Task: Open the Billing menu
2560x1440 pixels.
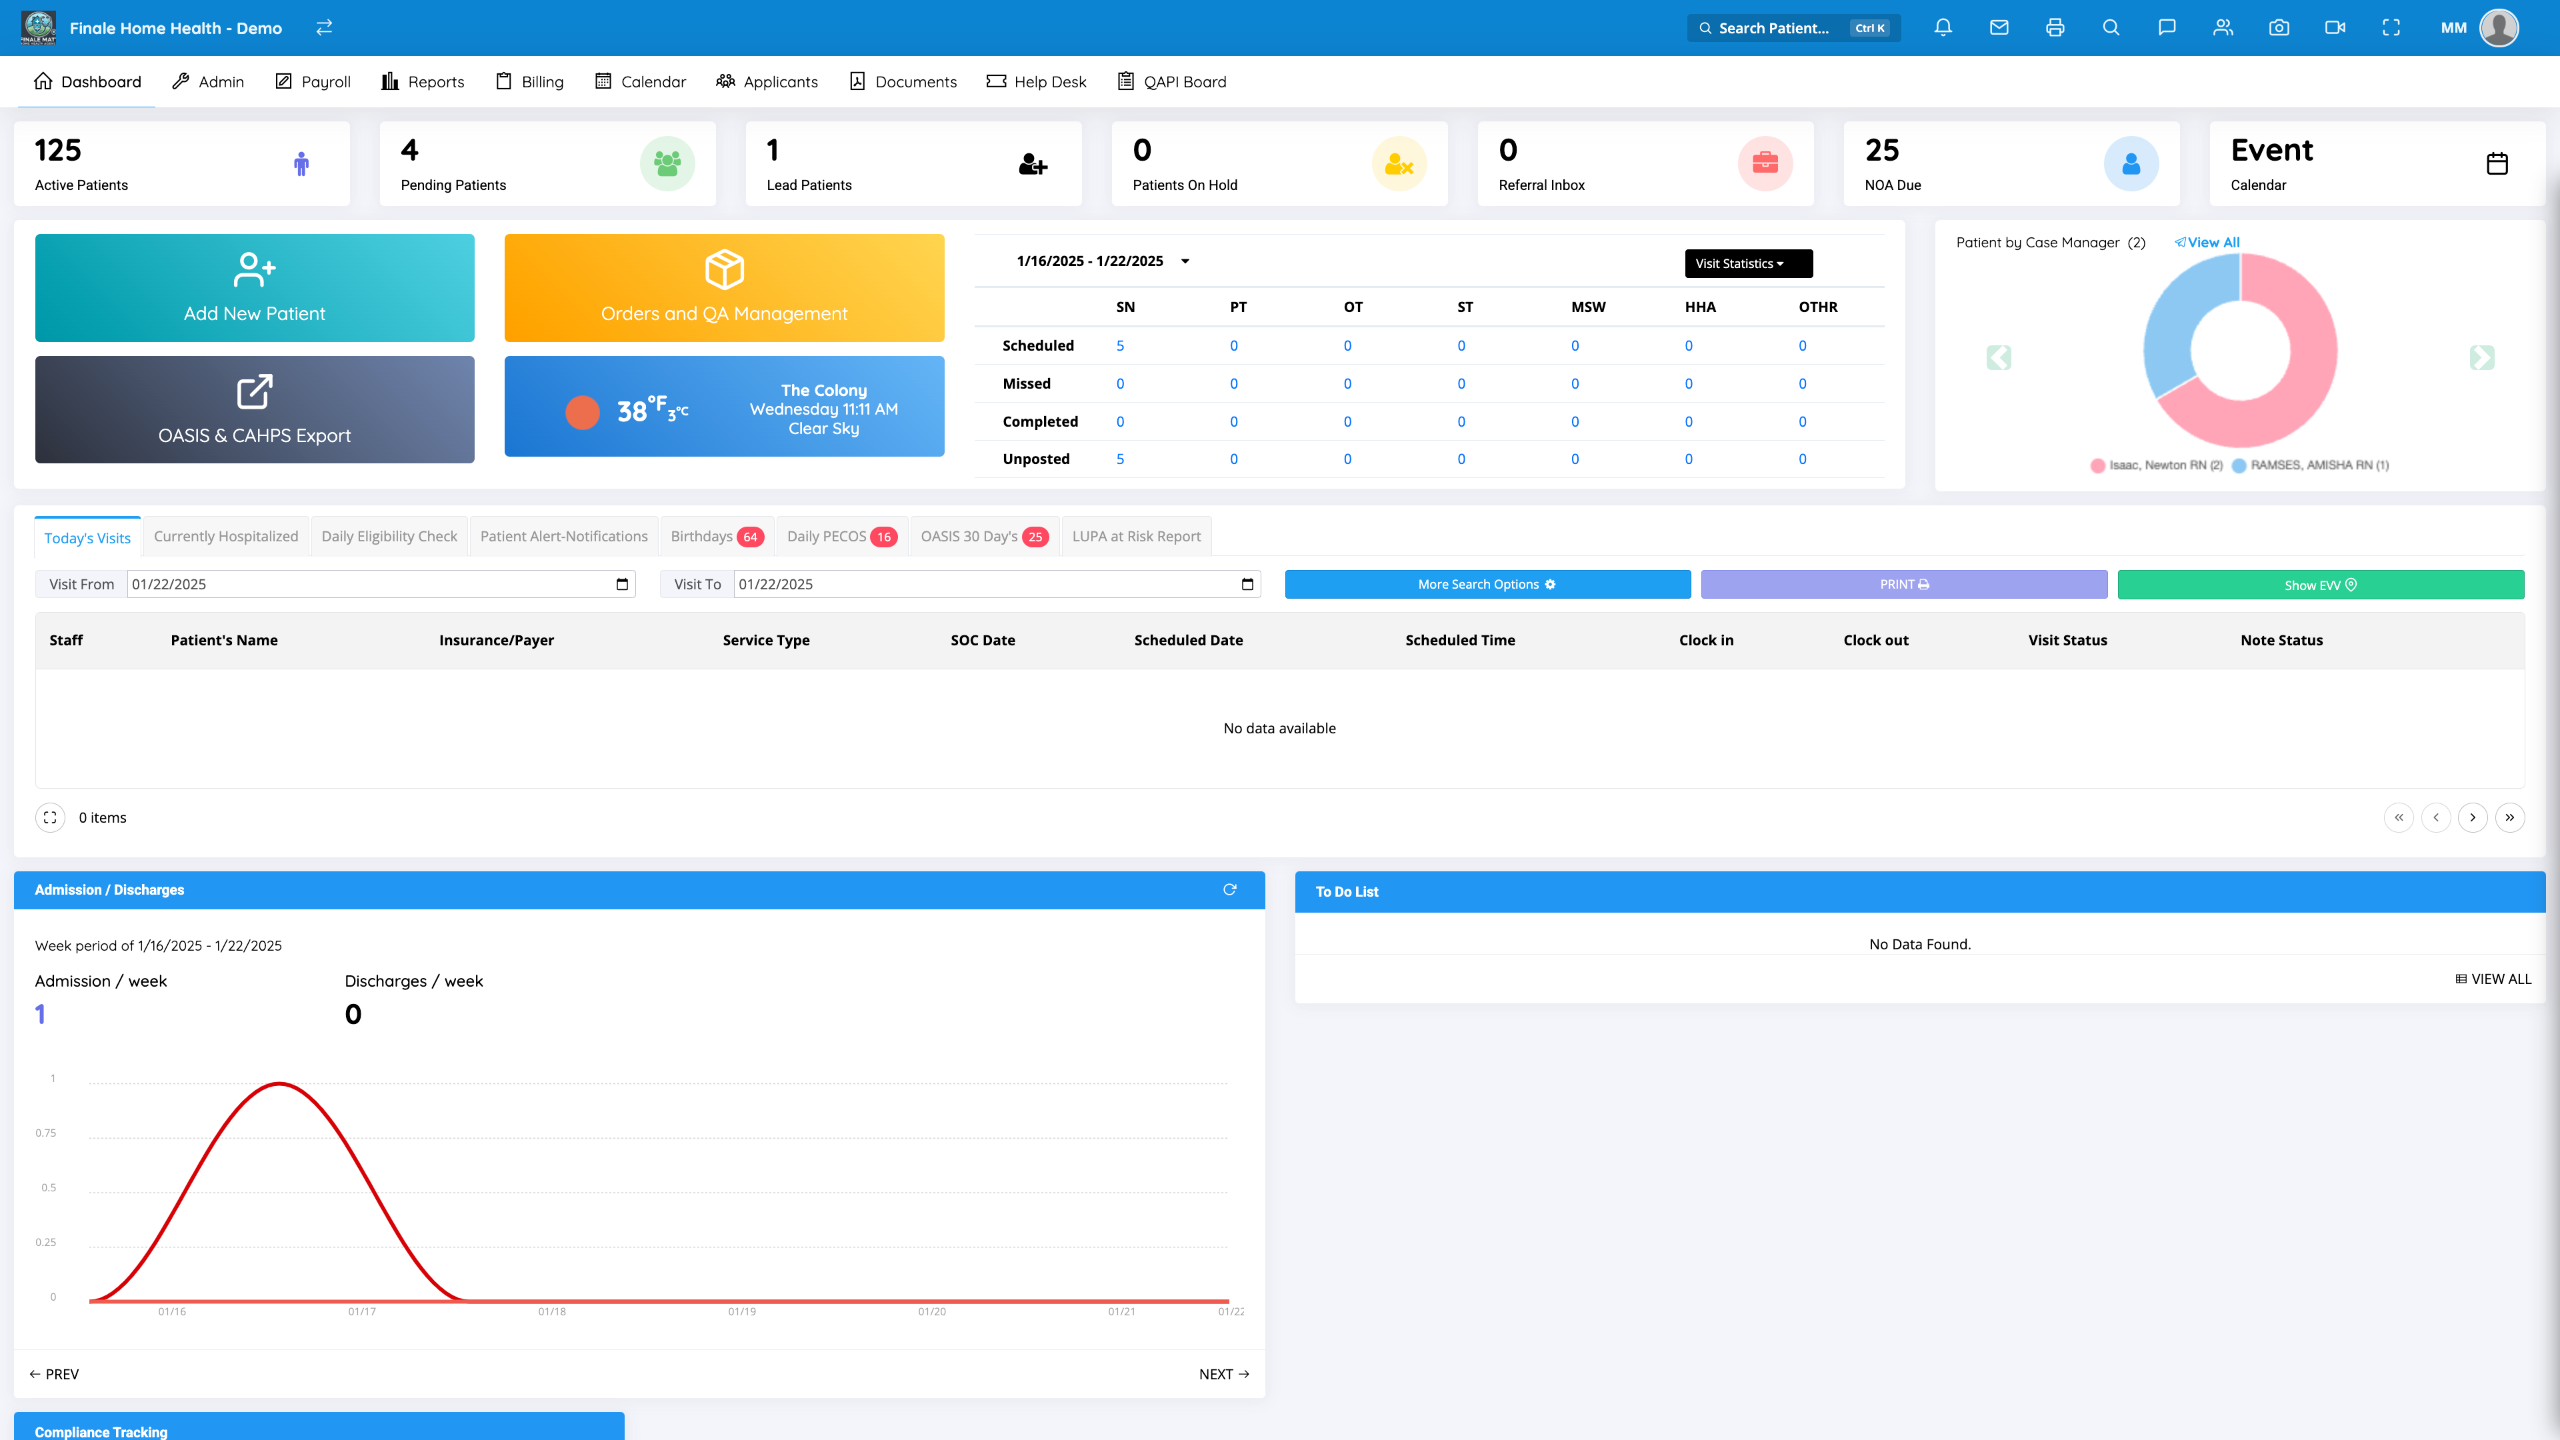Action: pos(530,81)
